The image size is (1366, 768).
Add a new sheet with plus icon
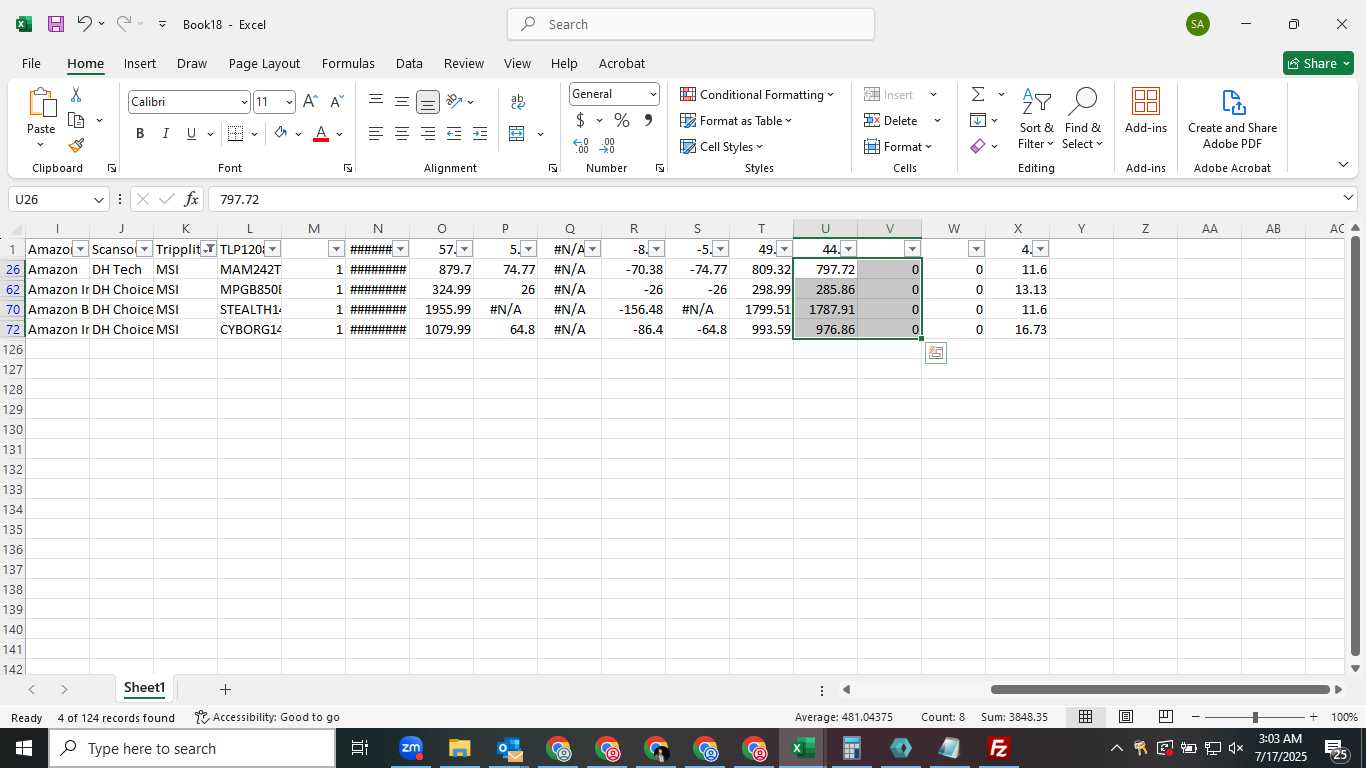pyautogui.click(x=225, y=689)
